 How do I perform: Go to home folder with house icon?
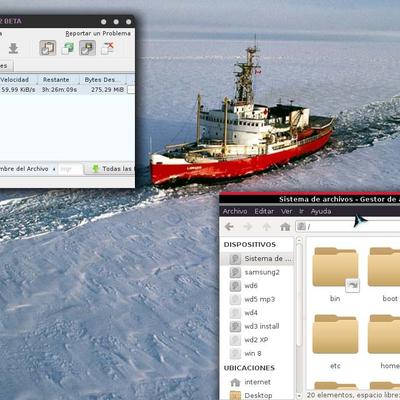(x=285, y=227)
